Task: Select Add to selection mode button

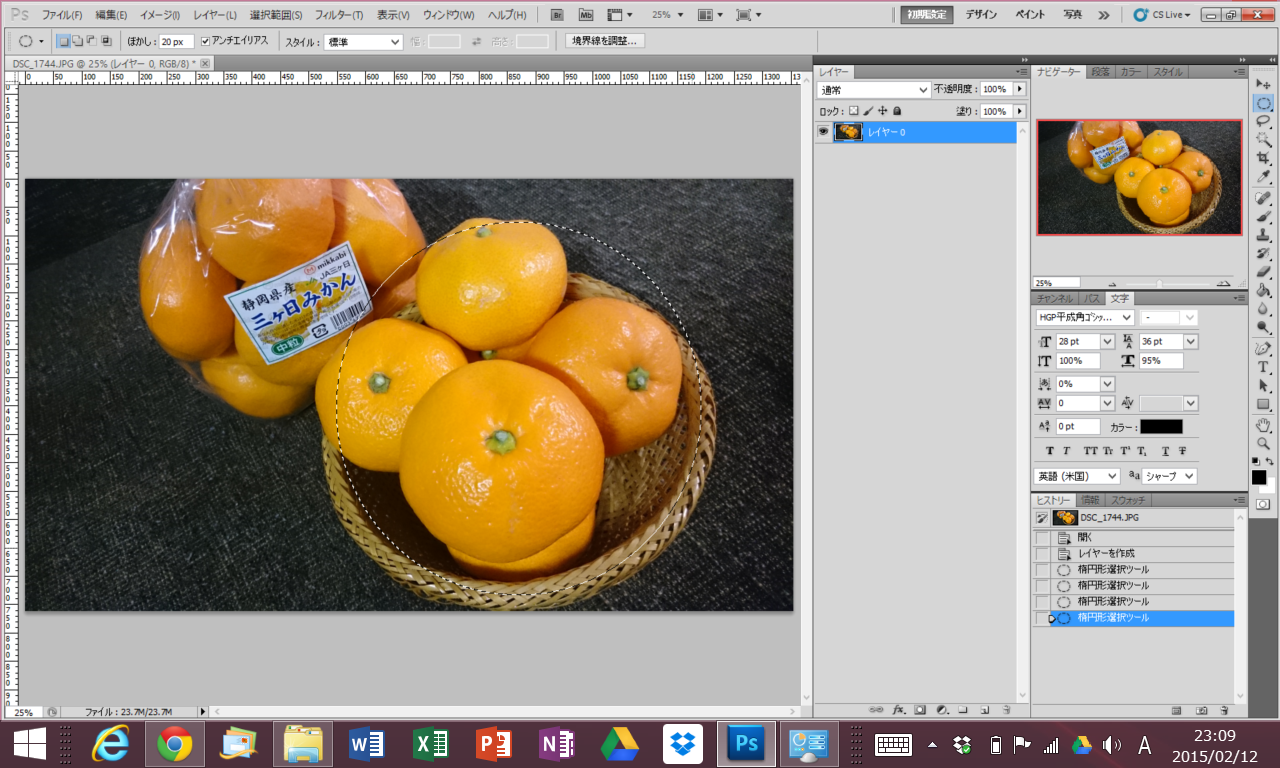Action: [x=77, y=41]
